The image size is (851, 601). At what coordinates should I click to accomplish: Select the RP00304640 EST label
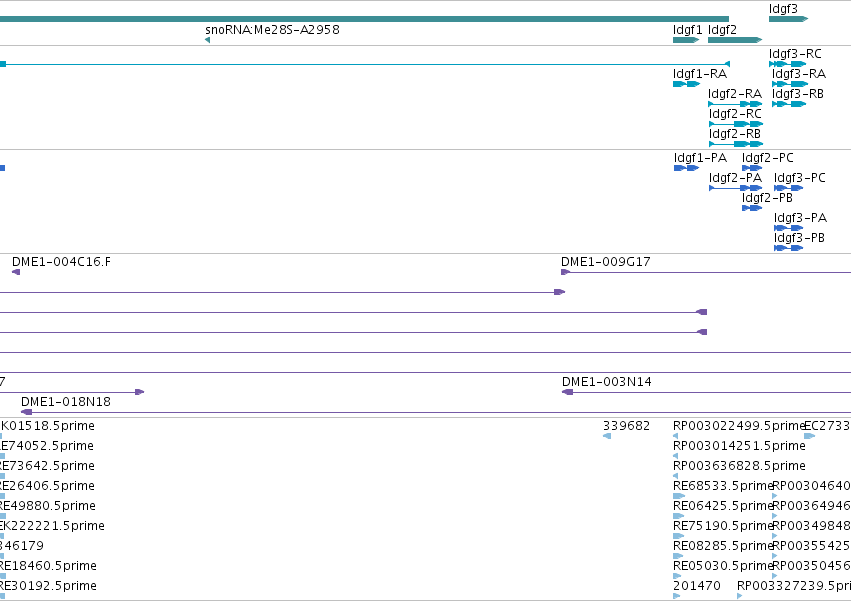tap(811, 486)
